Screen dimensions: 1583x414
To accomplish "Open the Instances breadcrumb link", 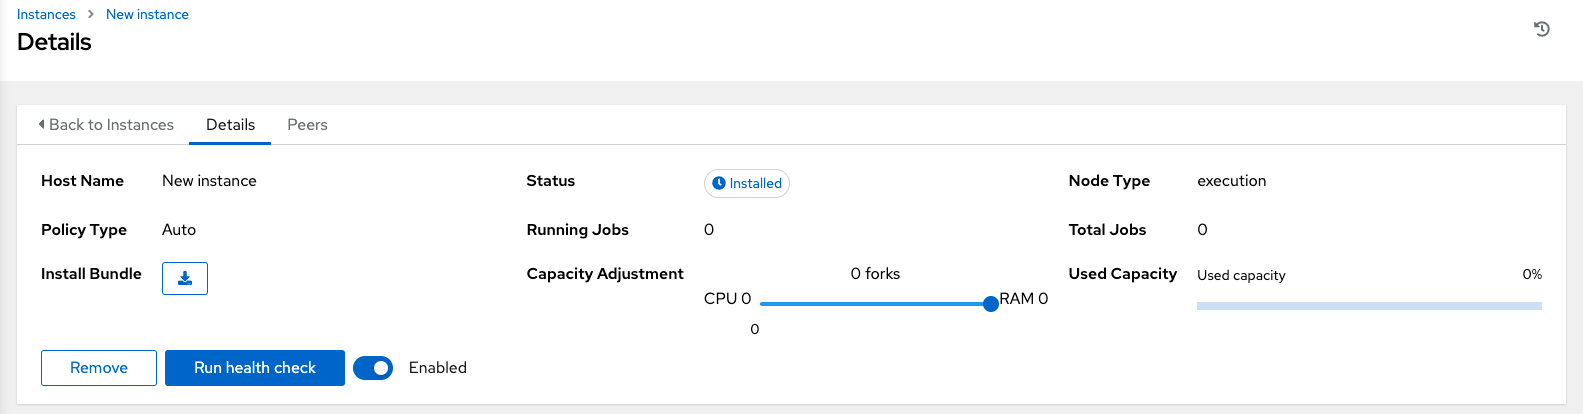I will click(x=46, y=14).
